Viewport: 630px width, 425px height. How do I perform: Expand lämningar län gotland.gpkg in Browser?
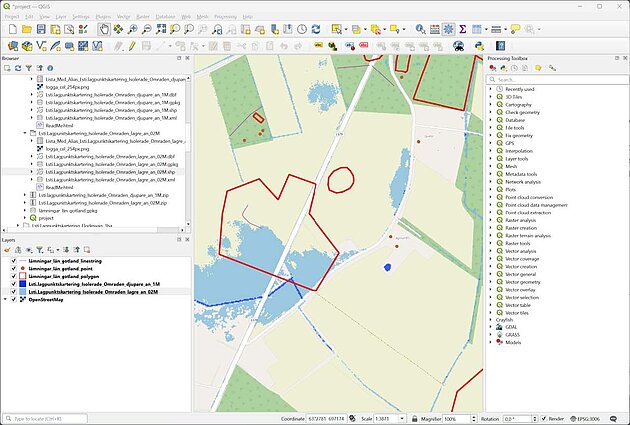pos(25,210)
